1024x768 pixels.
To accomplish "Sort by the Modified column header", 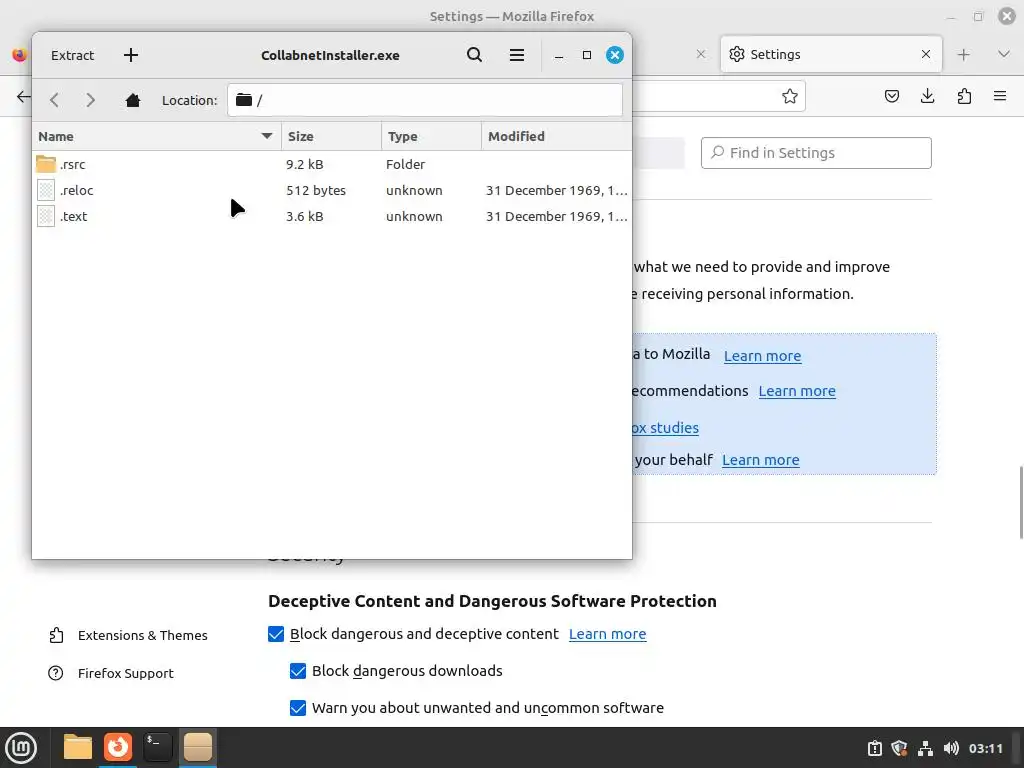I will [x=556, y=136].
